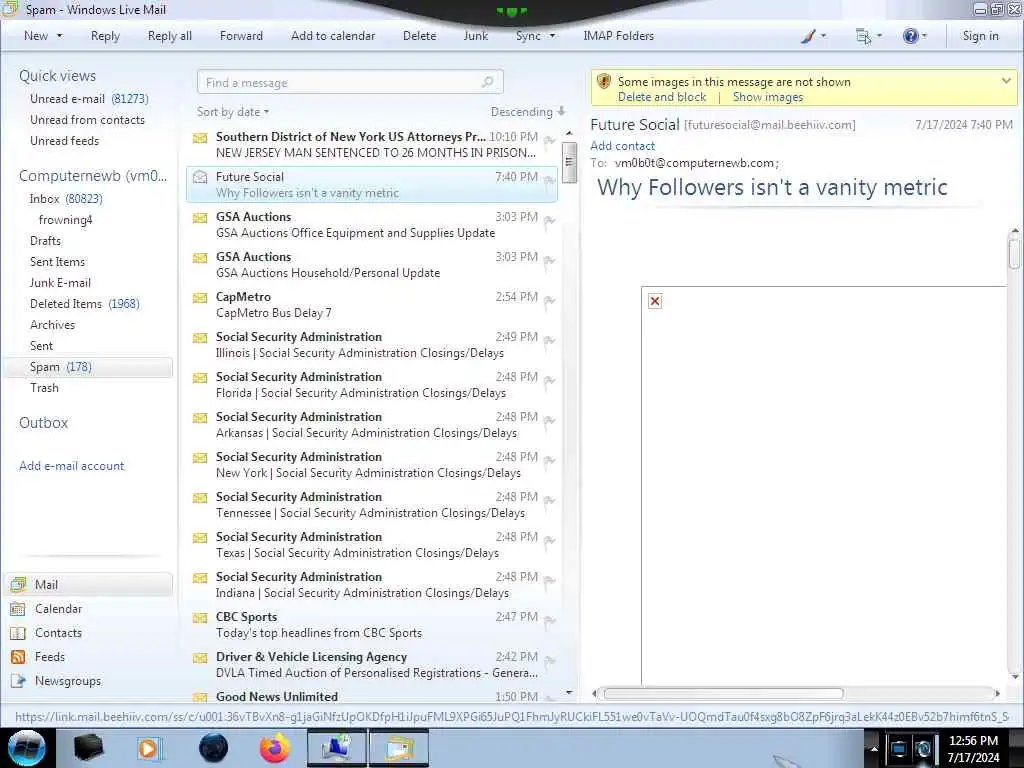Click the Add contact link

coord(622,146)
